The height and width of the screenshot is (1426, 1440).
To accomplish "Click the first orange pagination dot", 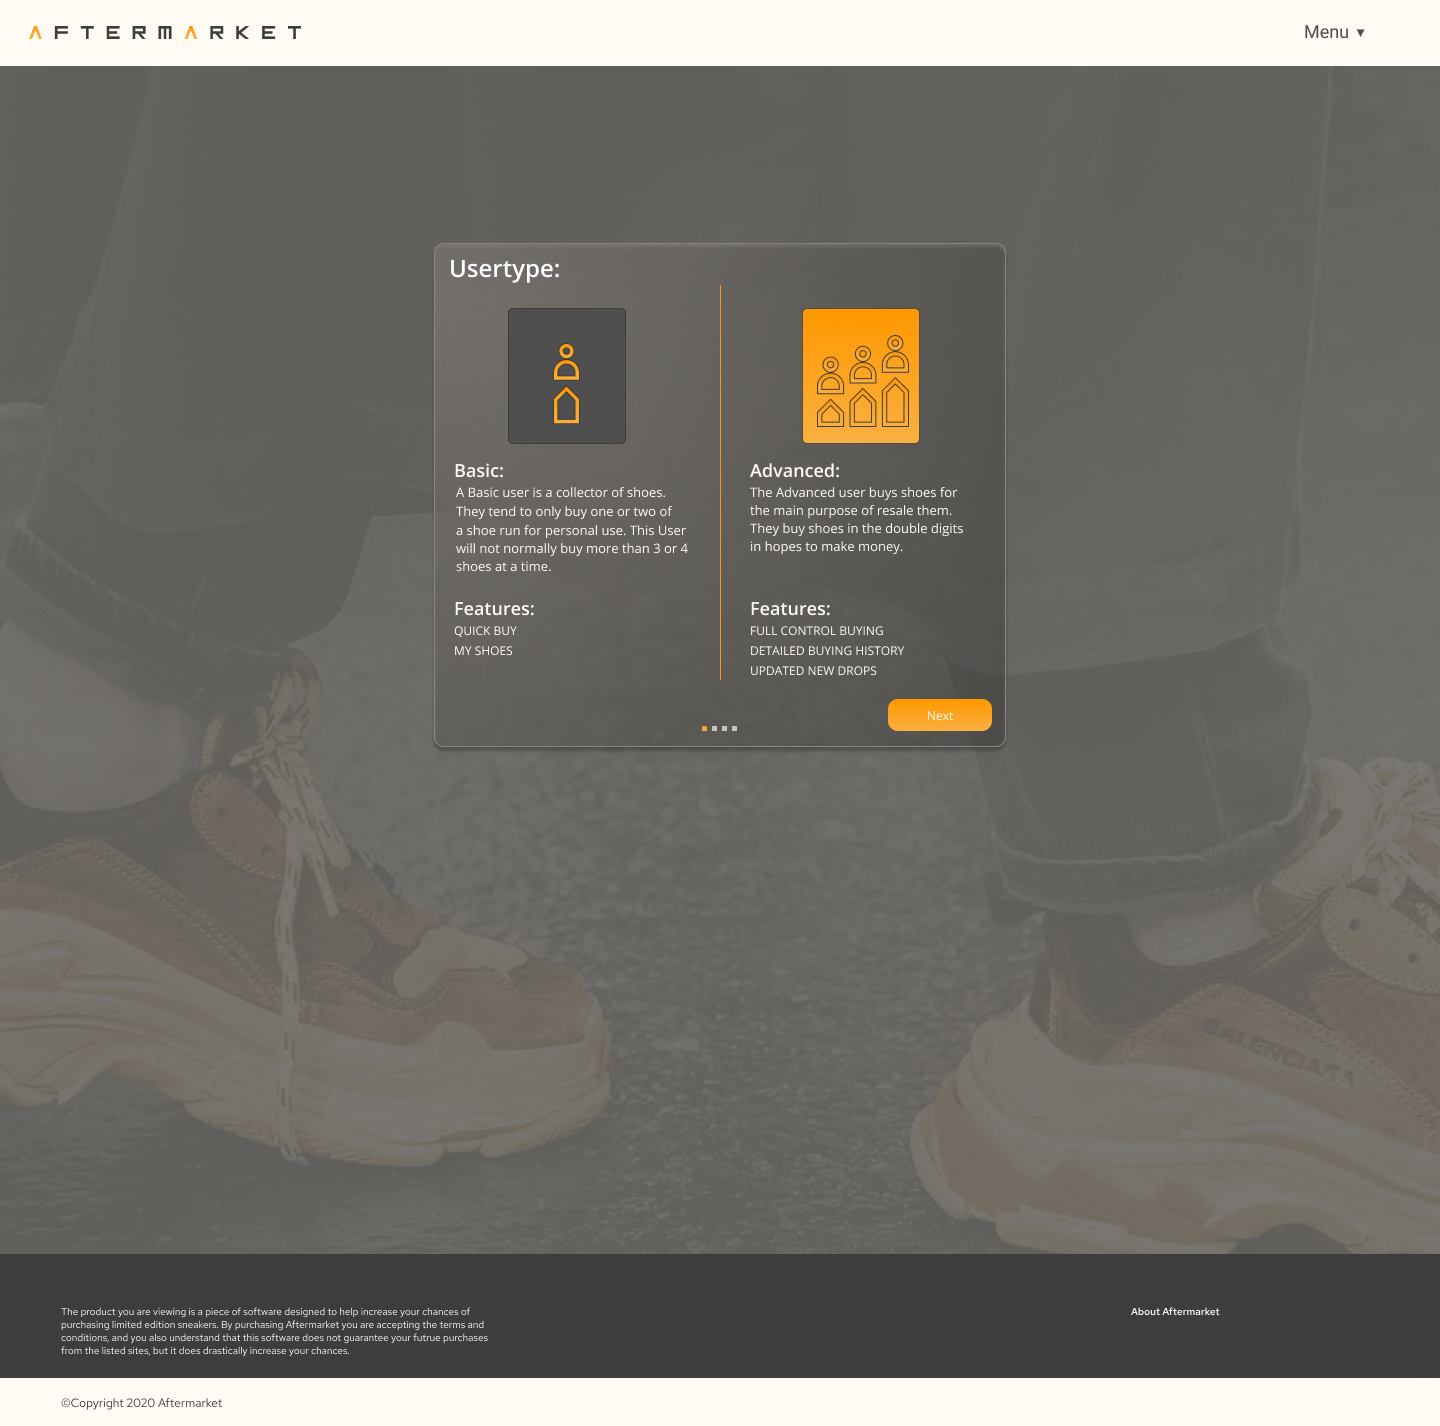I will 704,728.
